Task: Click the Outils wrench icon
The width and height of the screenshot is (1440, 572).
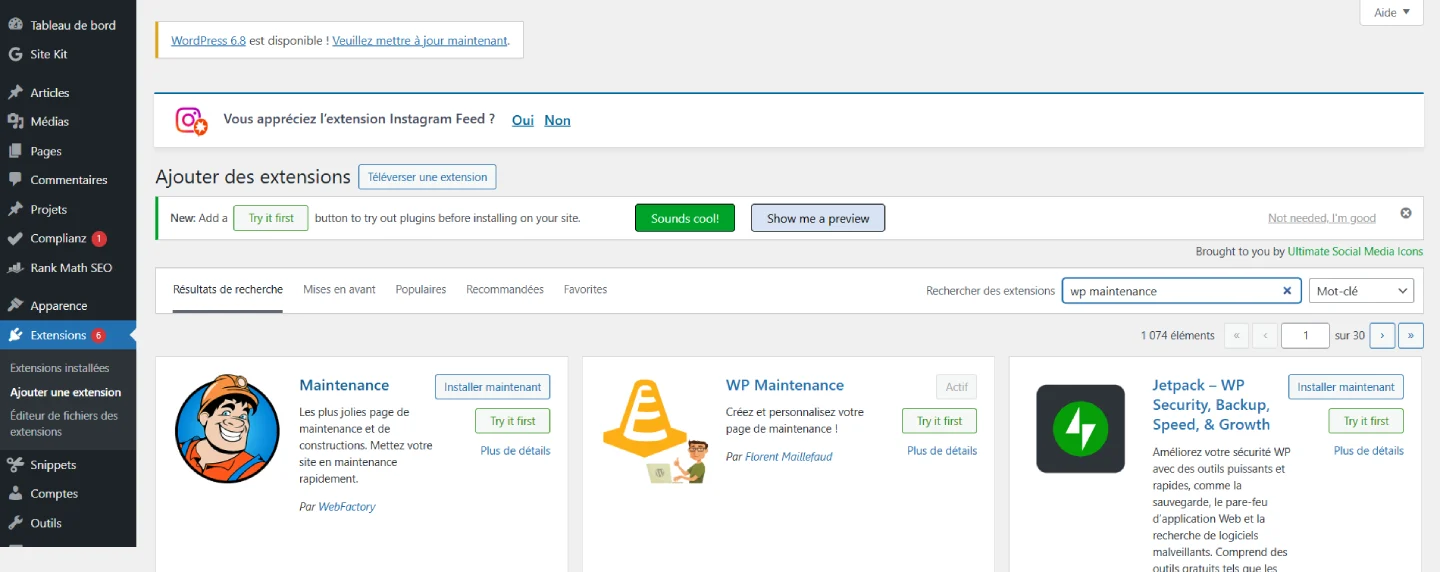Action: 15,523
